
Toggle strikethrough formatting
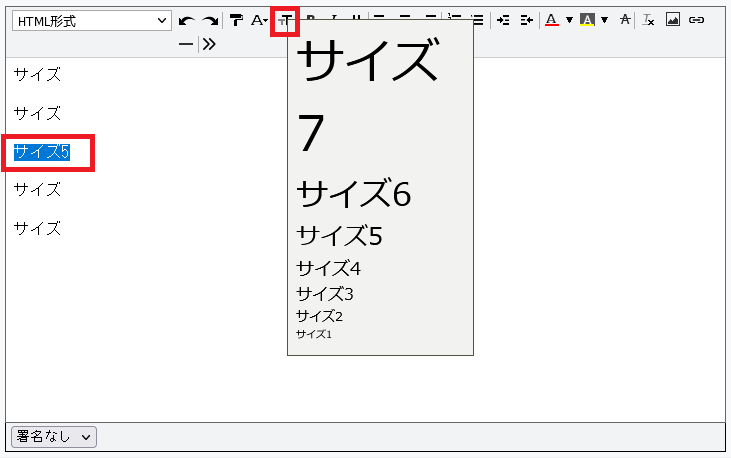625,20
